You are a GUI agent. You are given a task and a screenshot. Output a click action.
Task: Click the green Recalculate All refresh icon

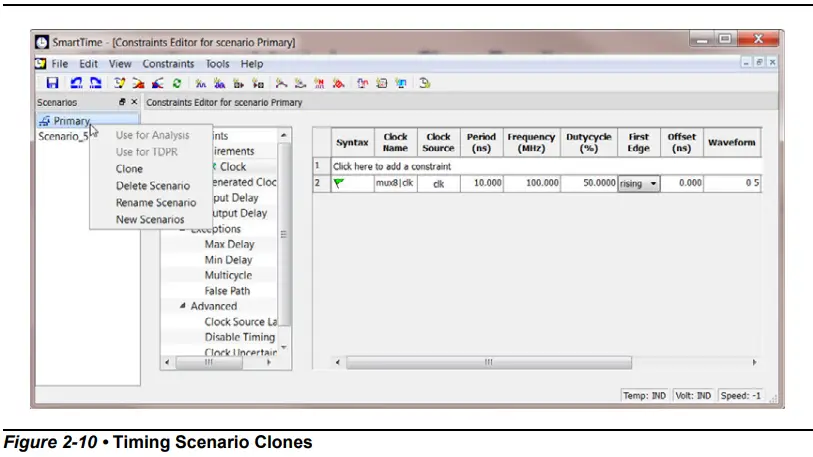(x=177, y=83)
